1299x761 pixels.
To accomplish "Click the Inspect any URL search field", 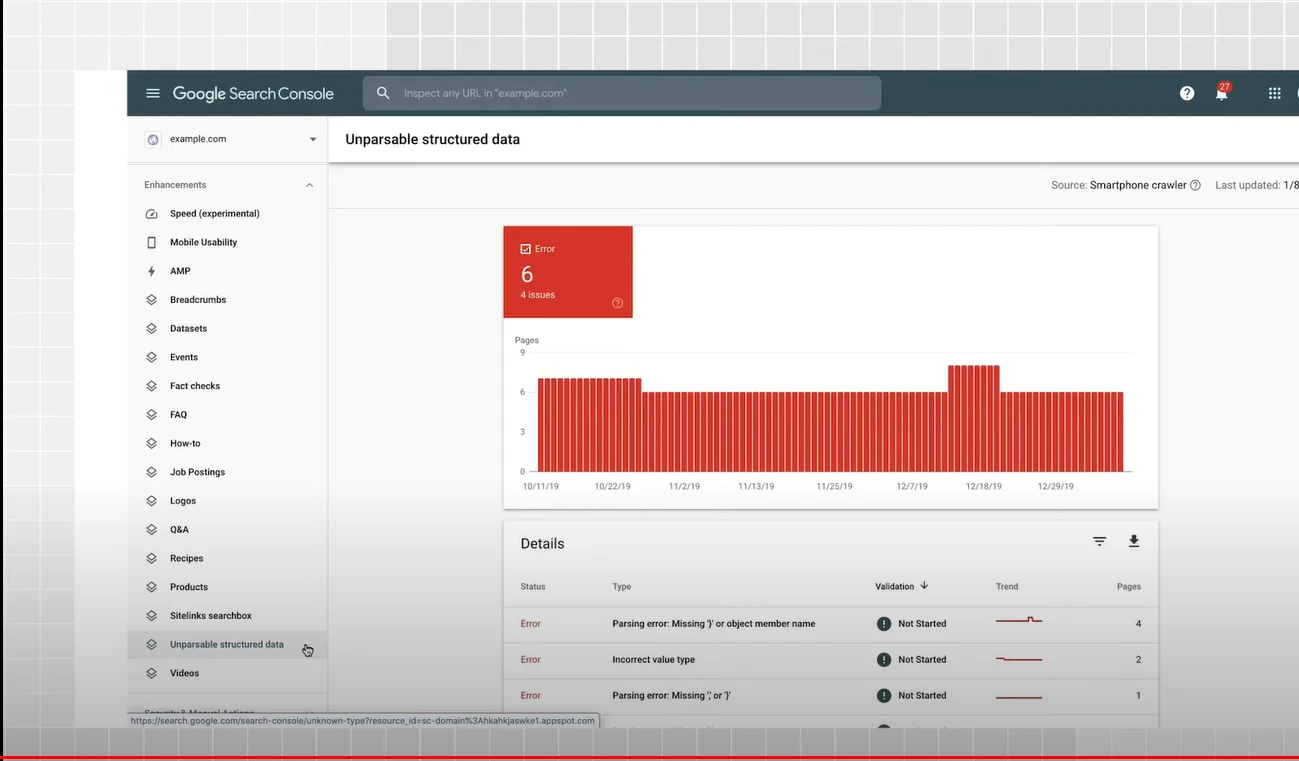I will coord(622,93).
